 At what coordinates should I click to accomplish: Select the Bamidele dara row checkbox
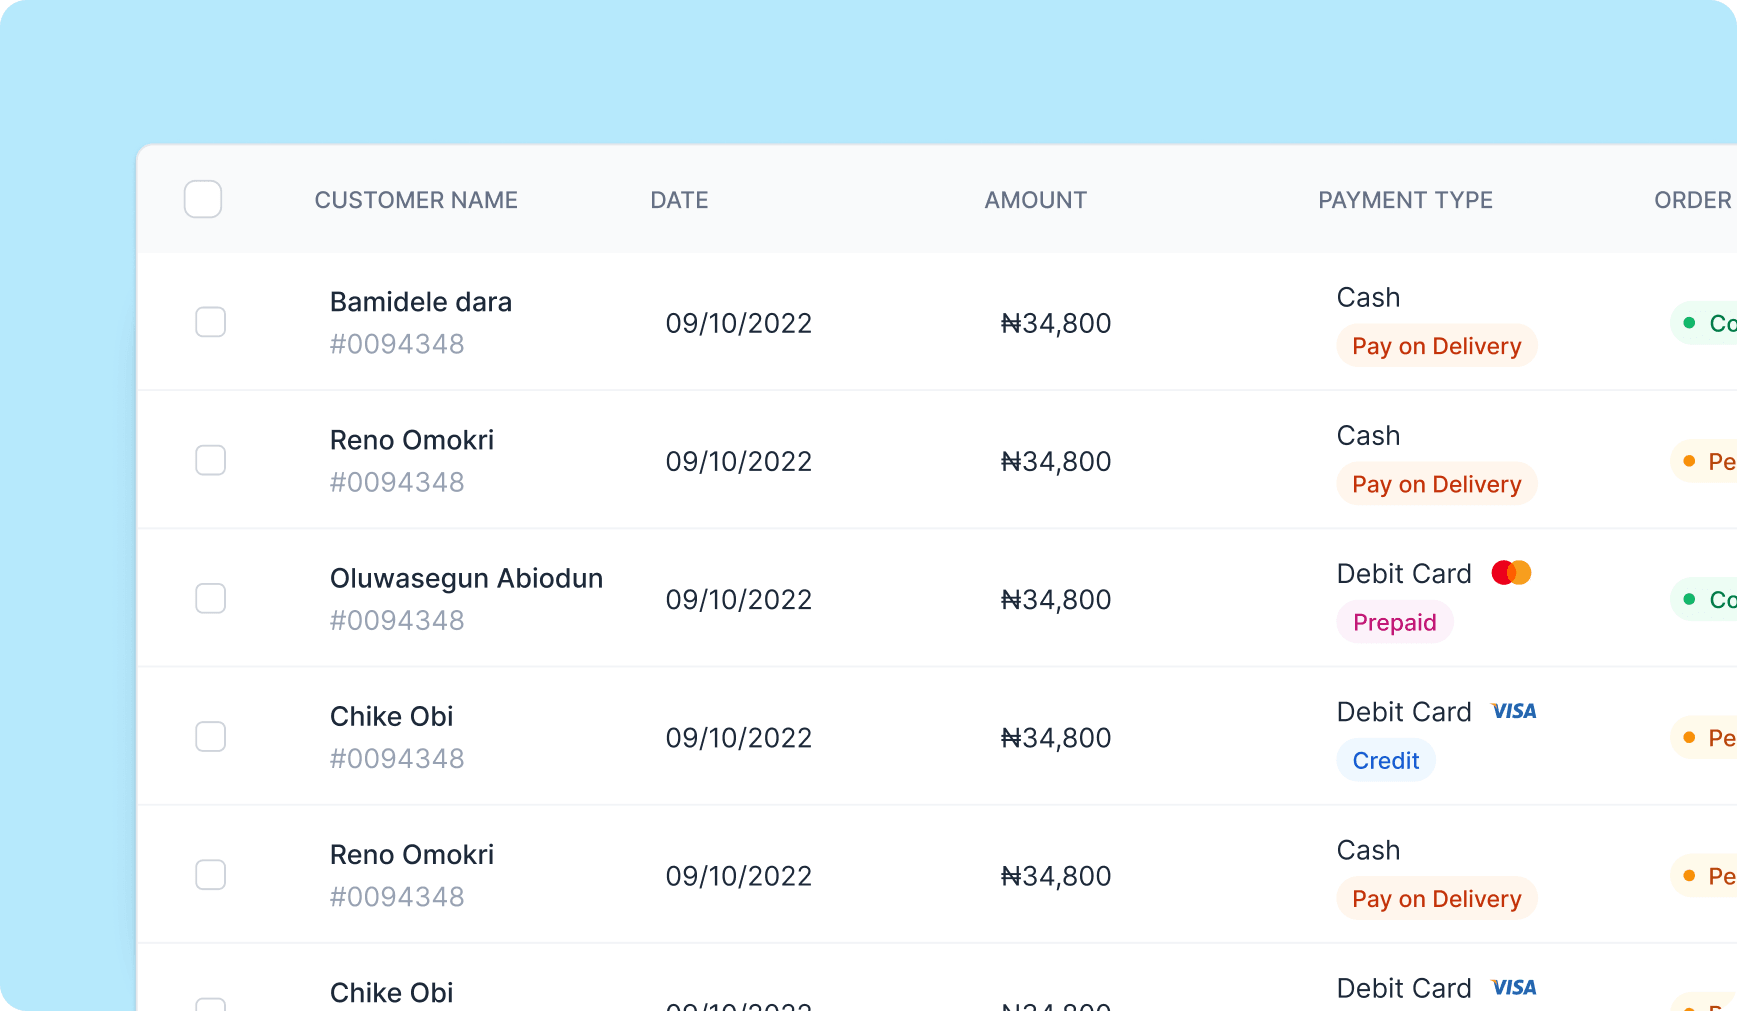pos(210,322)
